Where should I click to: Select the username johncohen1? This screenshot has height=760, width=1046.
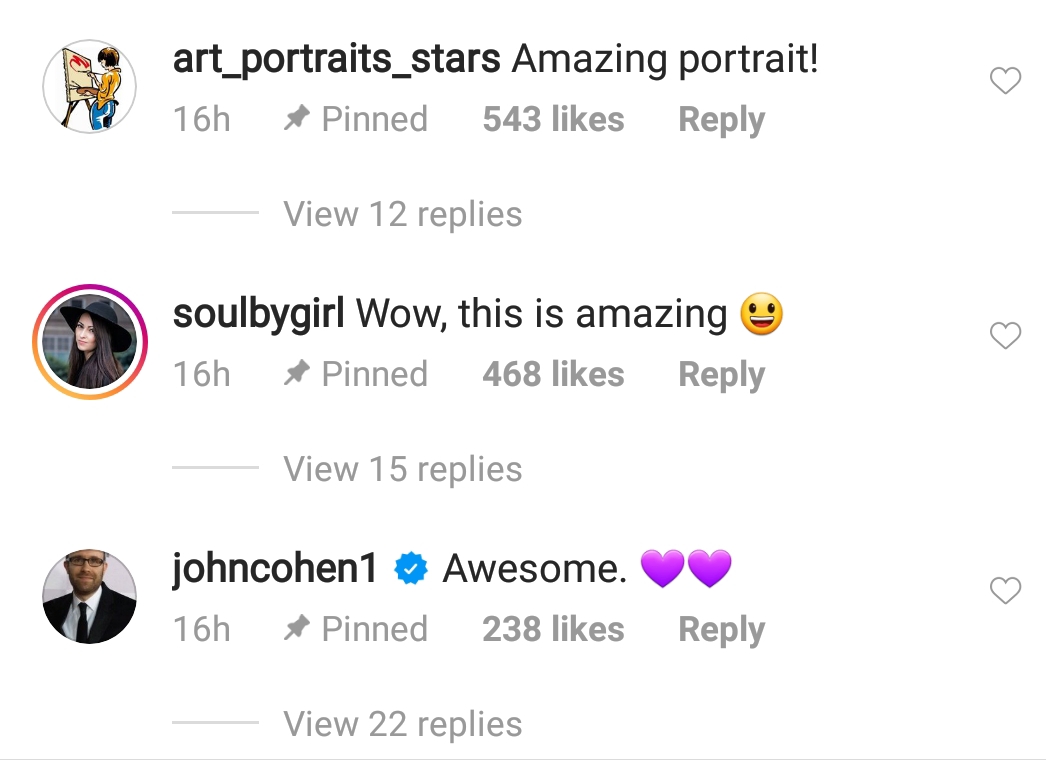coord(276,567)
